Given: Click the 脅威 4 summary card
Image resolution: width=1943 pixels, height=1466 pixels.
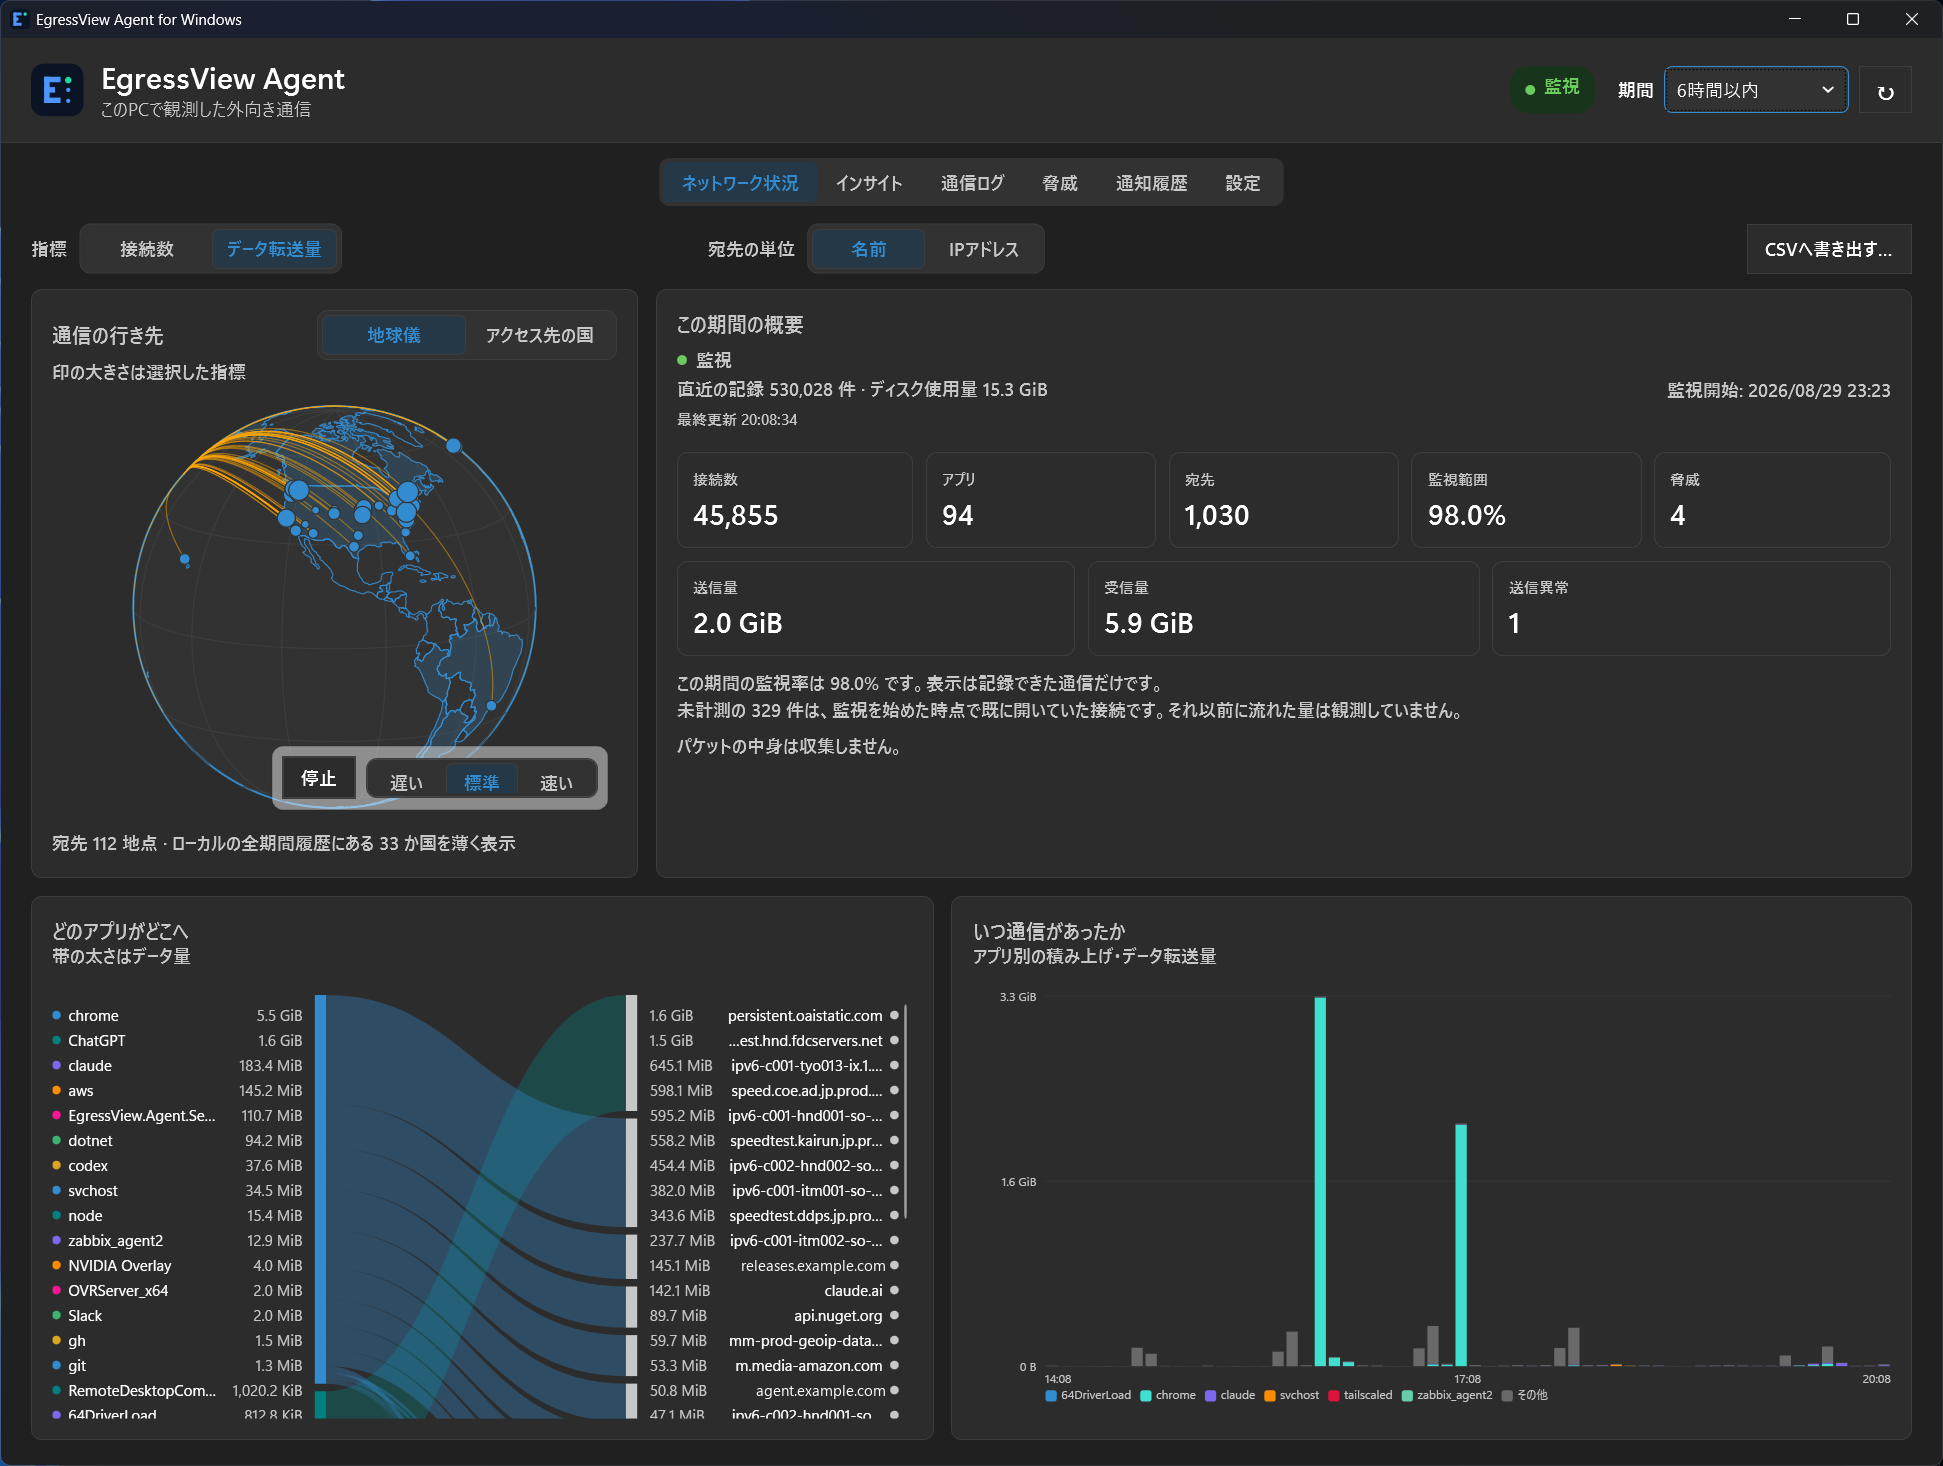Looking at the screenshot, I should click(1772, 500).
